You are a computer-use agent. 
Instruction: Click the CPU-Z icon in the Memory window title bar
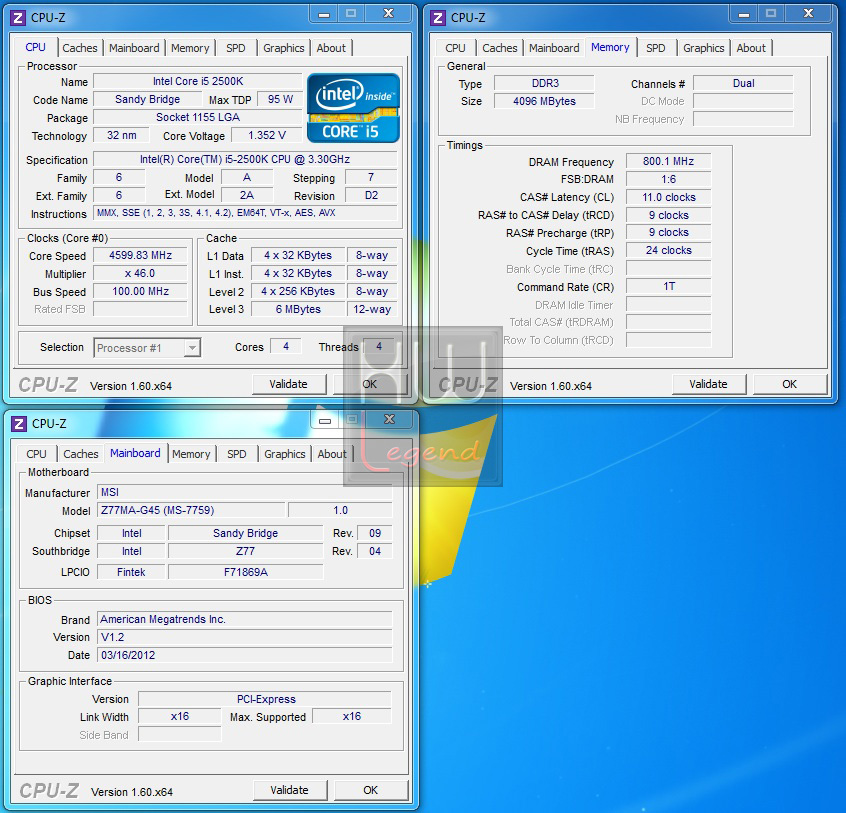[438, 18]
